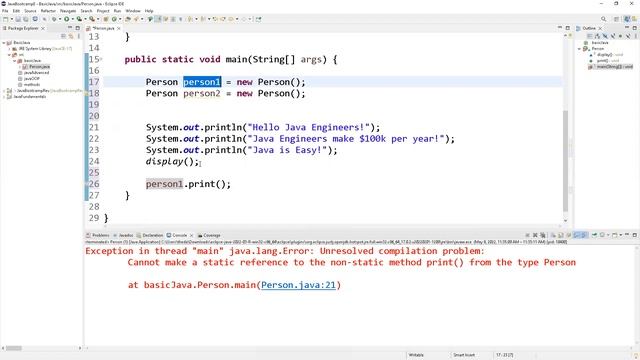The width and height of the screenshot is (640, 360).
Task: Toggle Hide Static Members in Outline toolbar
Action: (x=613, y=36)
